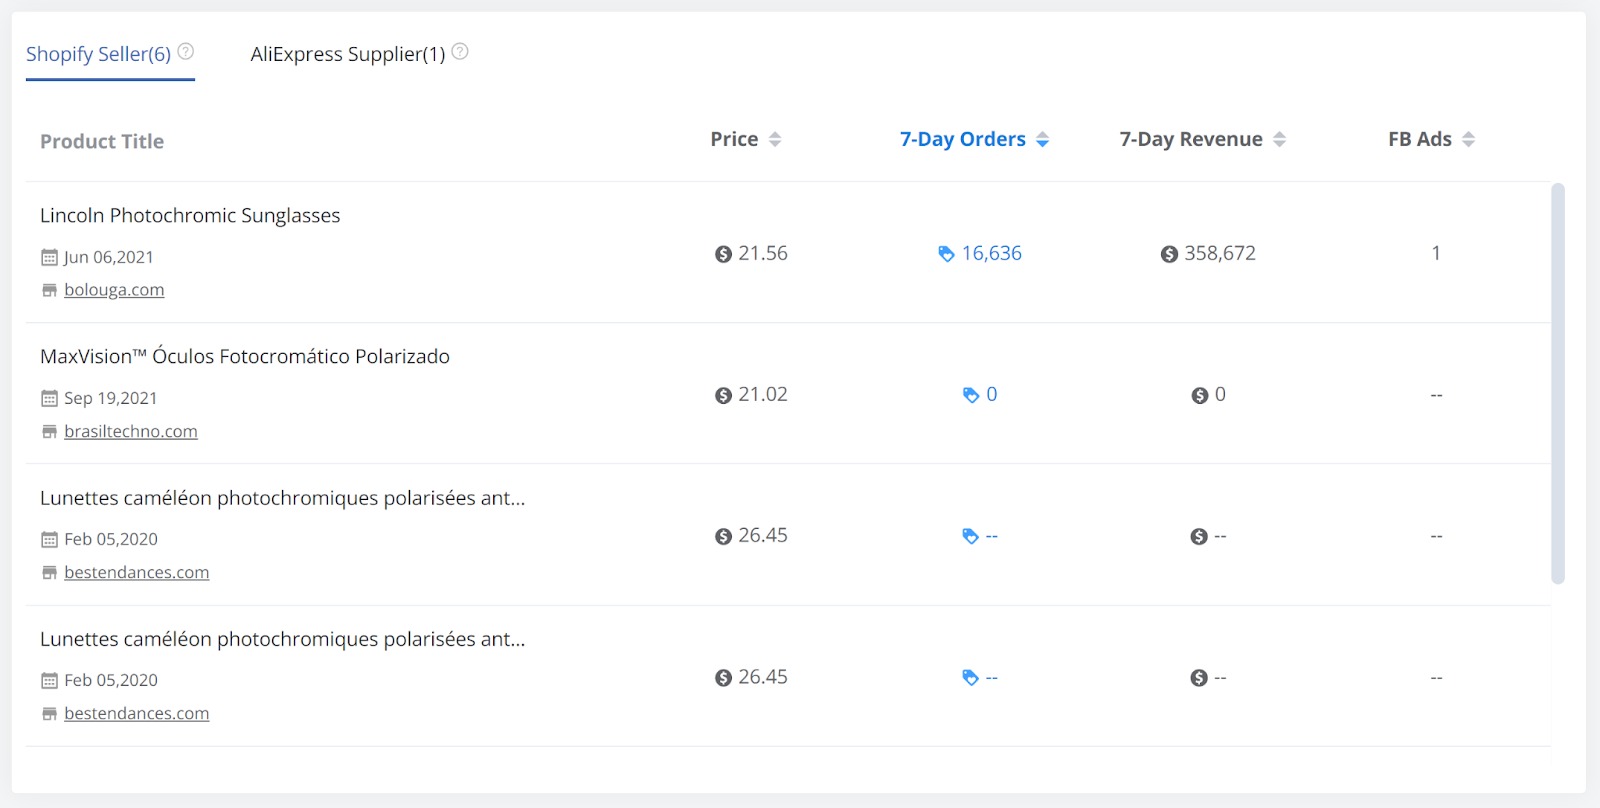Select MaxVision Óculos Fotocromático Polarizado title
Image resolution: width=1600 pixels, height=808 pixels.
click(245, 357)
